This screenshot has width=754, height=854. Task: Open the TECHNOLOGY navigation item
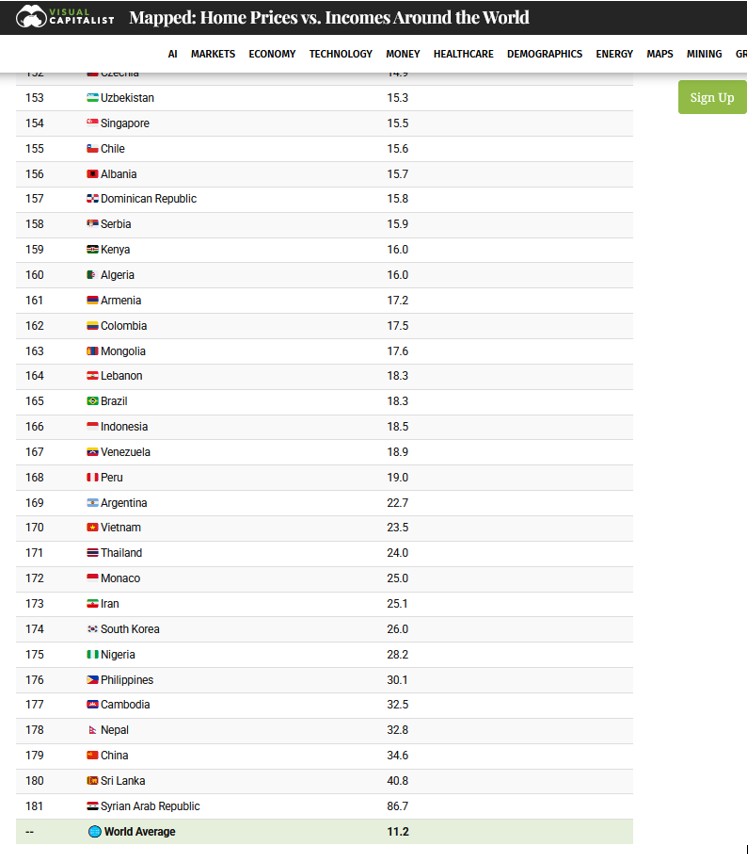(341, 54)
